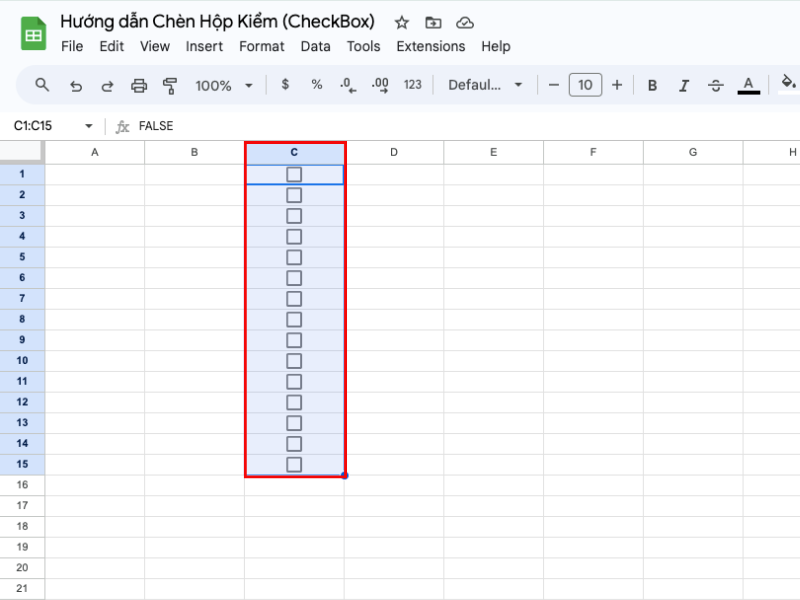800x600 pixels.
Task: Open the name box dropdown arrow
Action: pyautogui.click(x=89, y=126)
